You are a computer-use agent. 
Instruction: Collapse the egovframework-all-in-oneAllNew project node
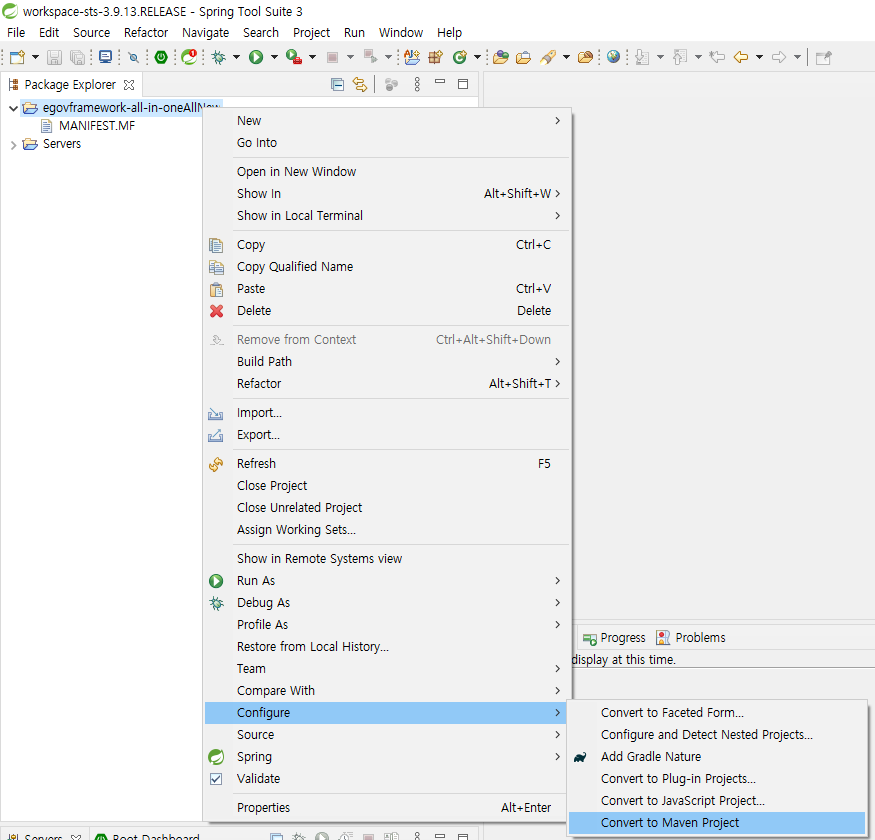point(13,108)
